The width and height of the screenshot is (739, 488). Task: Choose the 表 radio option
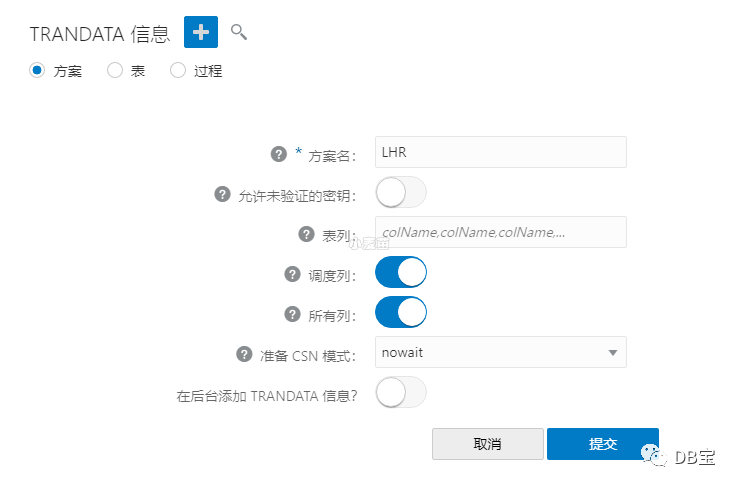point(114,70)
